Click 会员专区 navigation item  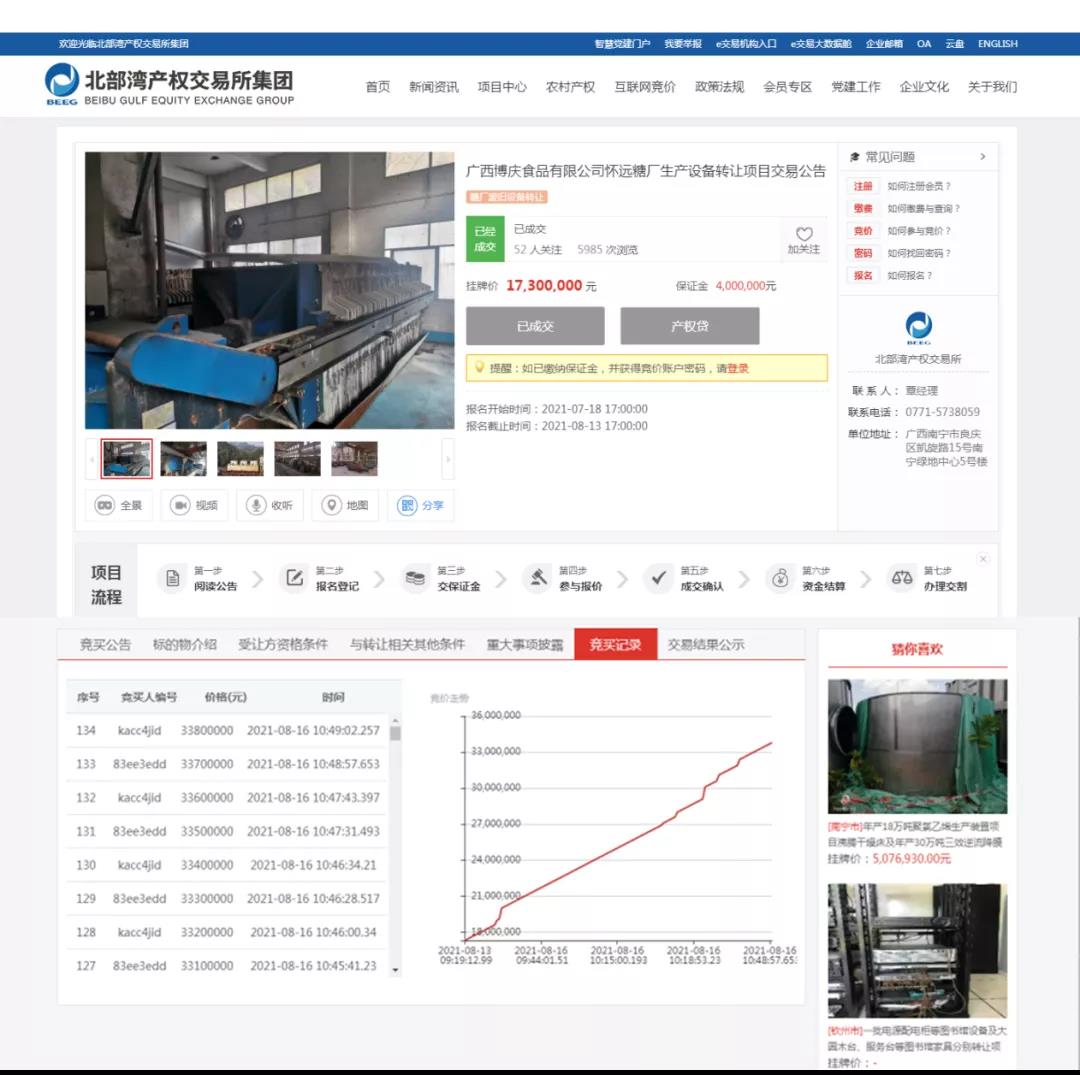(x=787, y=87)
